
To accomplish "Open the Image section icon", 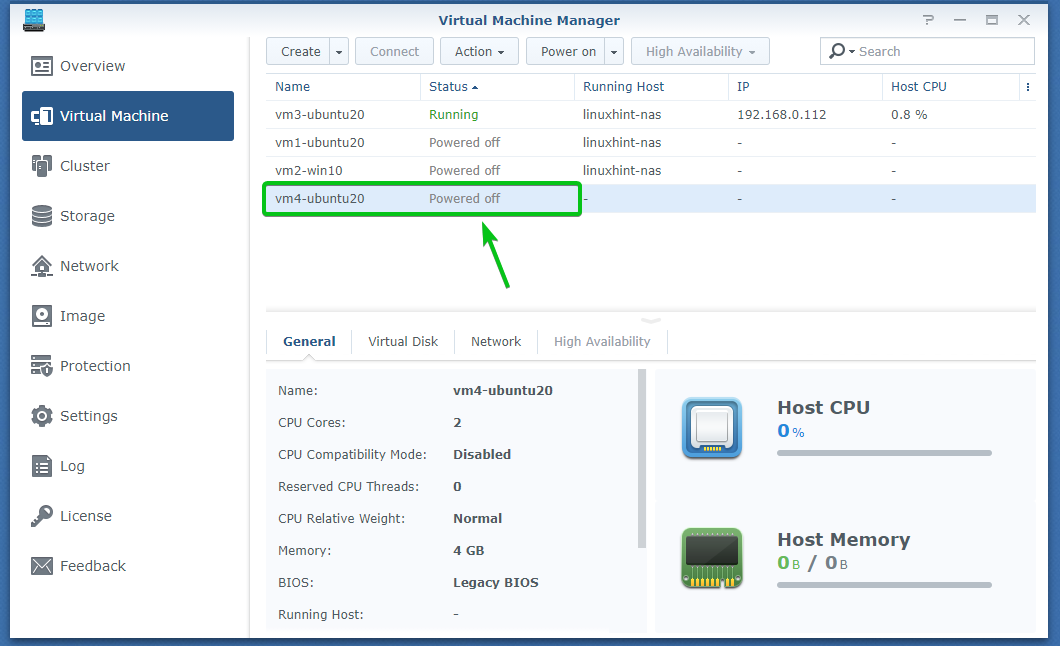I will point(42,316).
